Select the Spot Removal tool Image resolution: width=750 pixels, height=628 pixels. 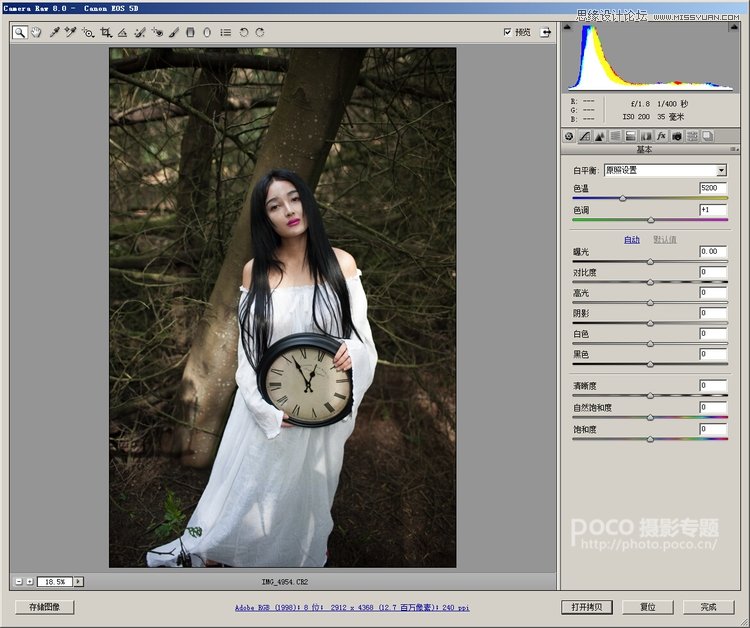(140, 33)
